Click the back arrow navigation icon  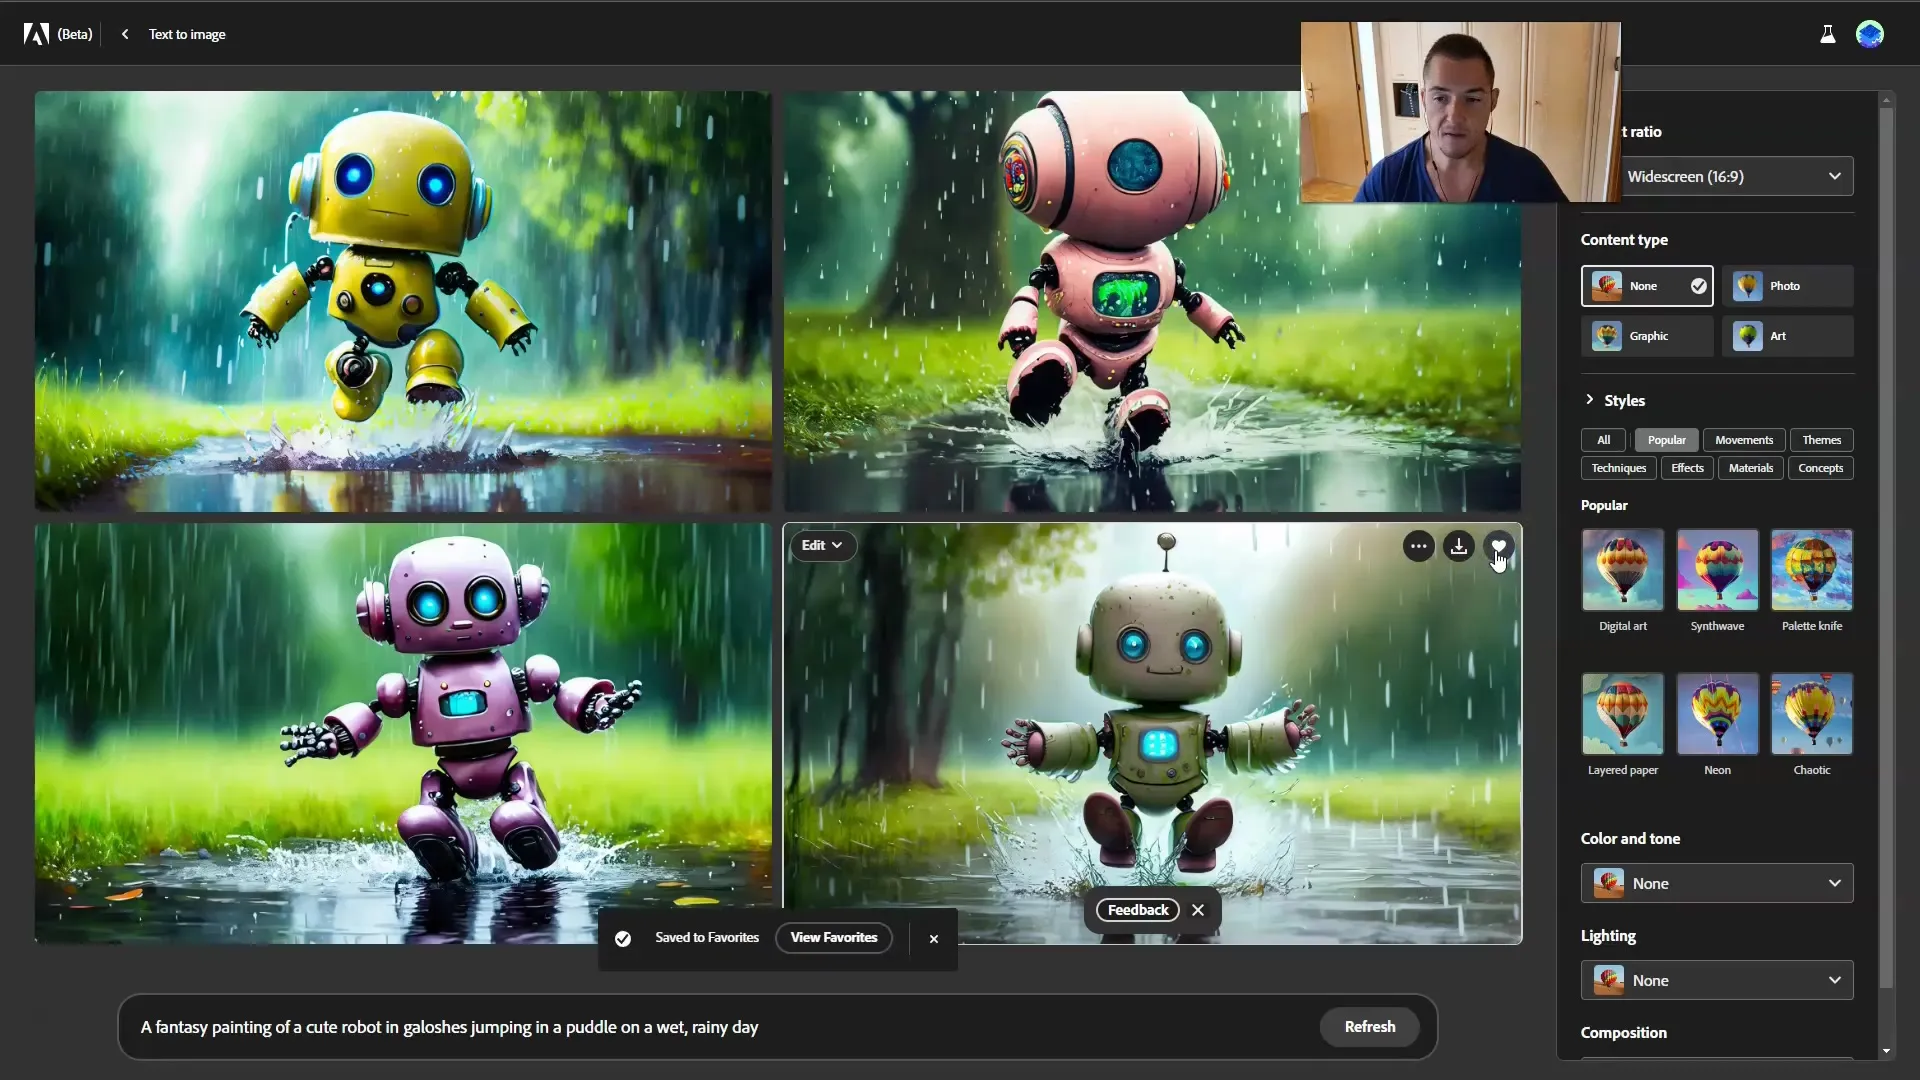point(124,33)
